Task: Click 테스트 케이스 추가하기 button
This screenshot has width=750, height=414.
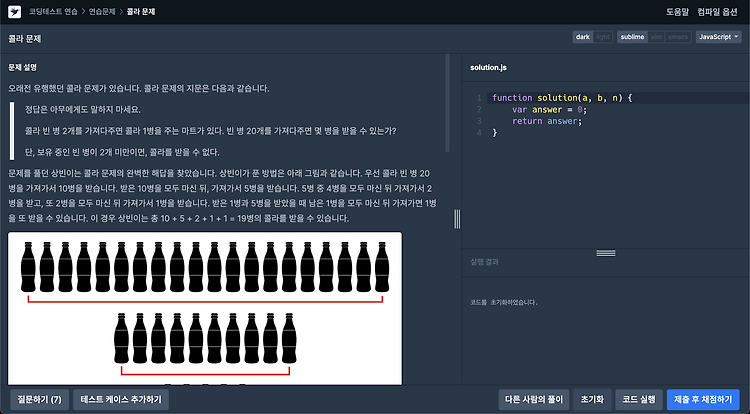Action: 121,399
